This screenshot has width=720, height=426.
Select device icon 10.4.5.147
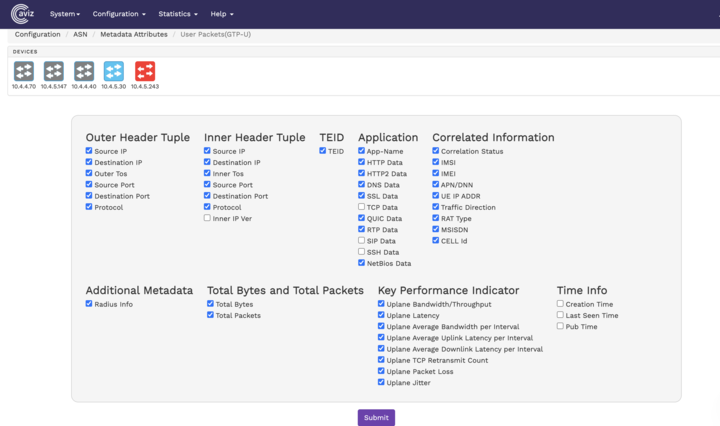[54, 71]
